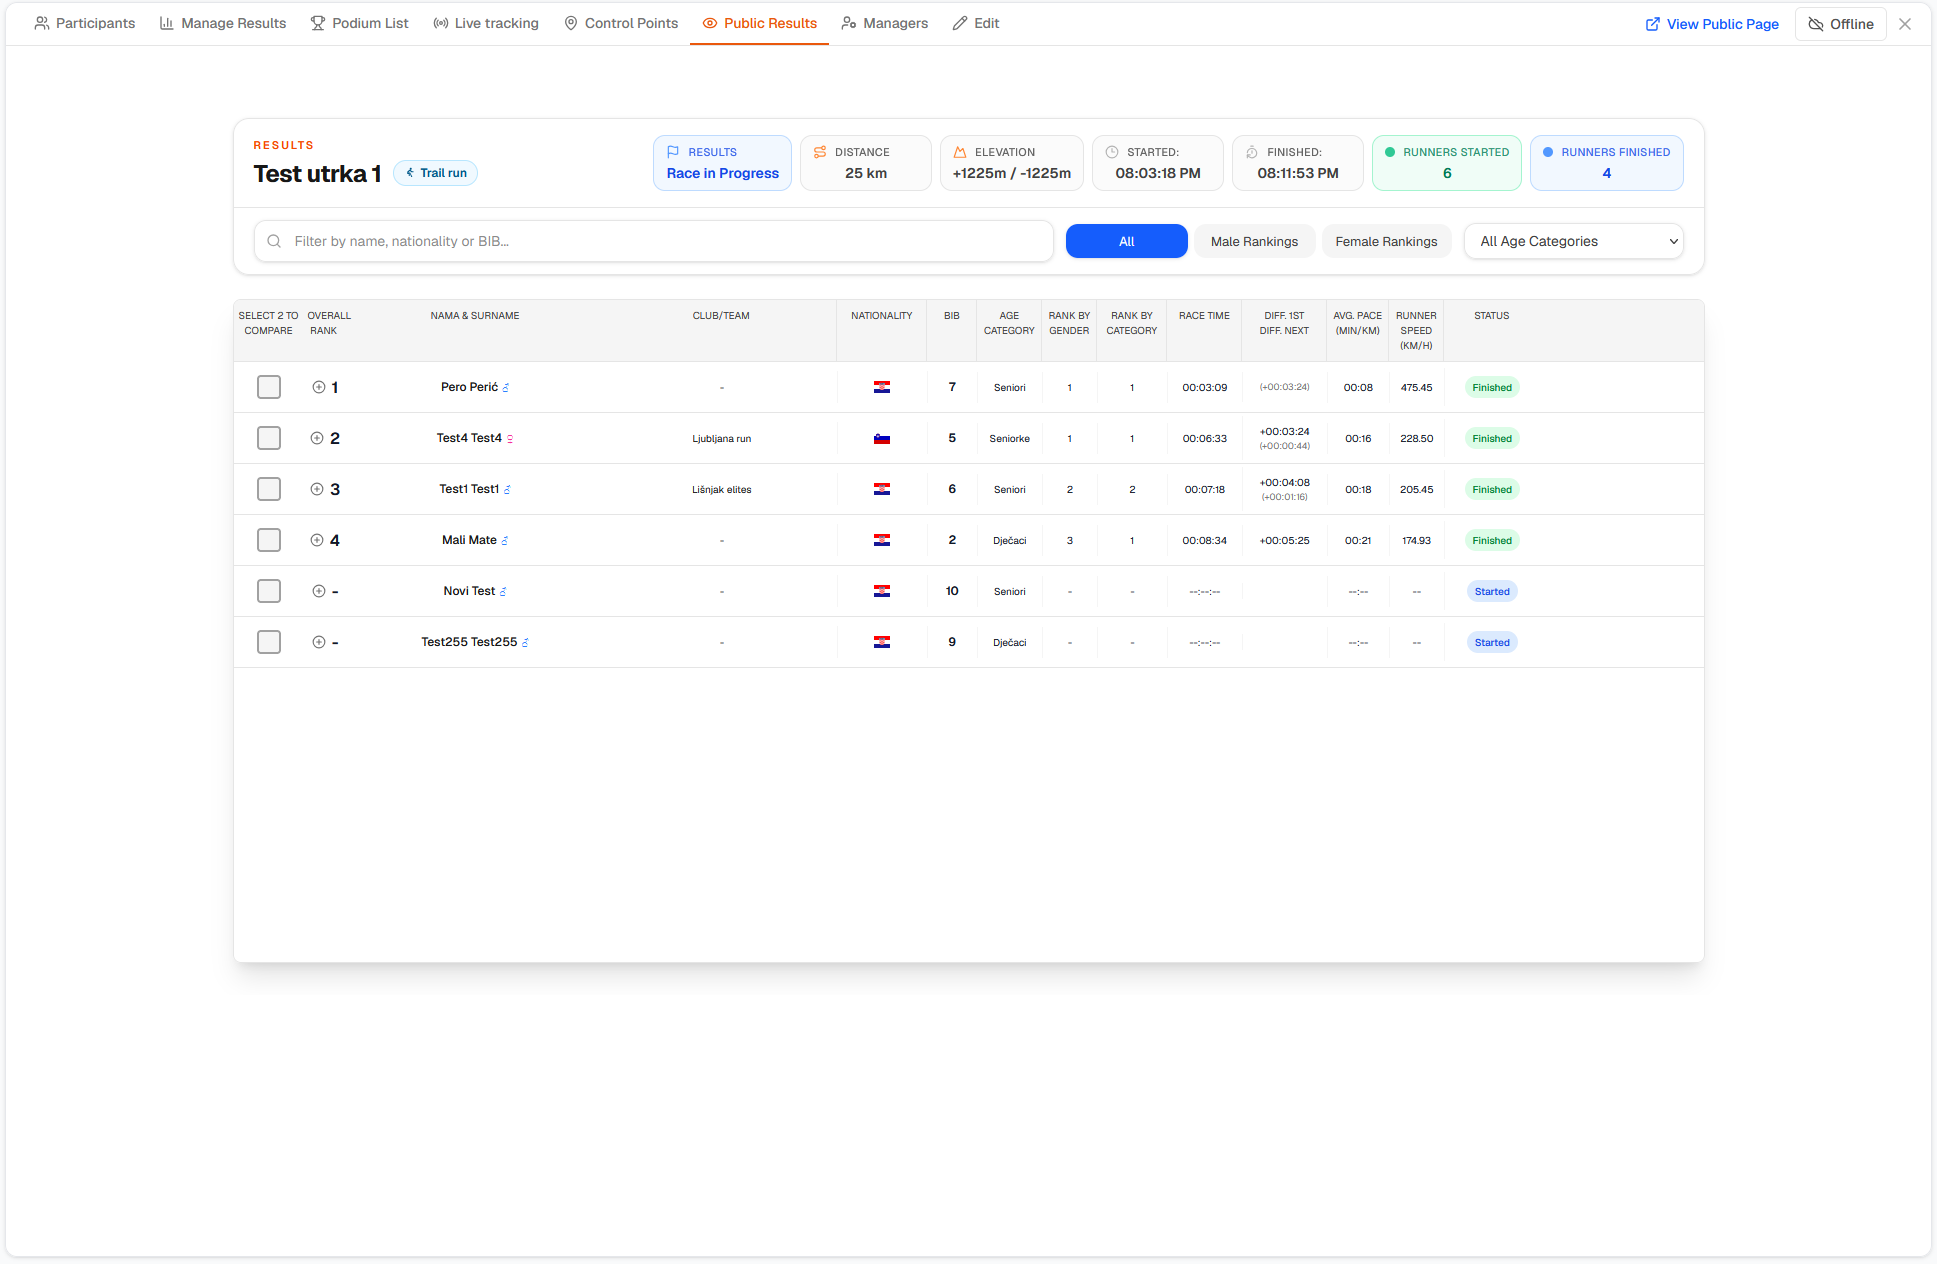
Task: Switch to the Podium List tab
Action: (x=359, y=23)
